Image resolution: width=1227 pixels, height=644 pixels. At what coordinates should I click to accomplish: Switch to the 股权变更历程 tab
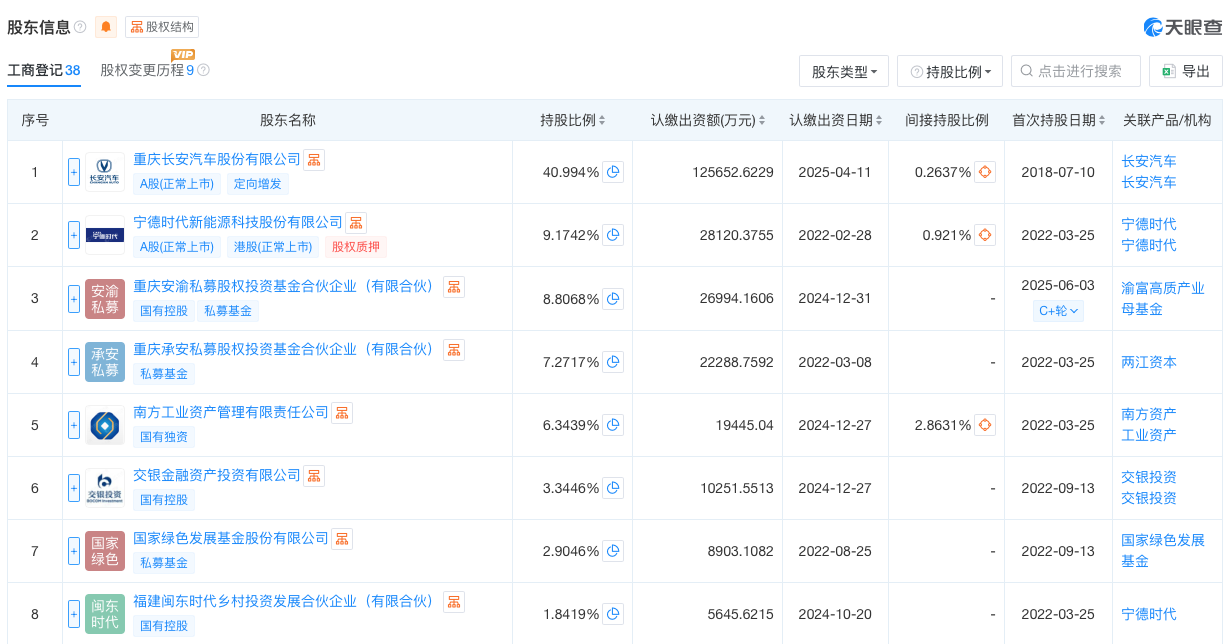[x=147, y=70]
